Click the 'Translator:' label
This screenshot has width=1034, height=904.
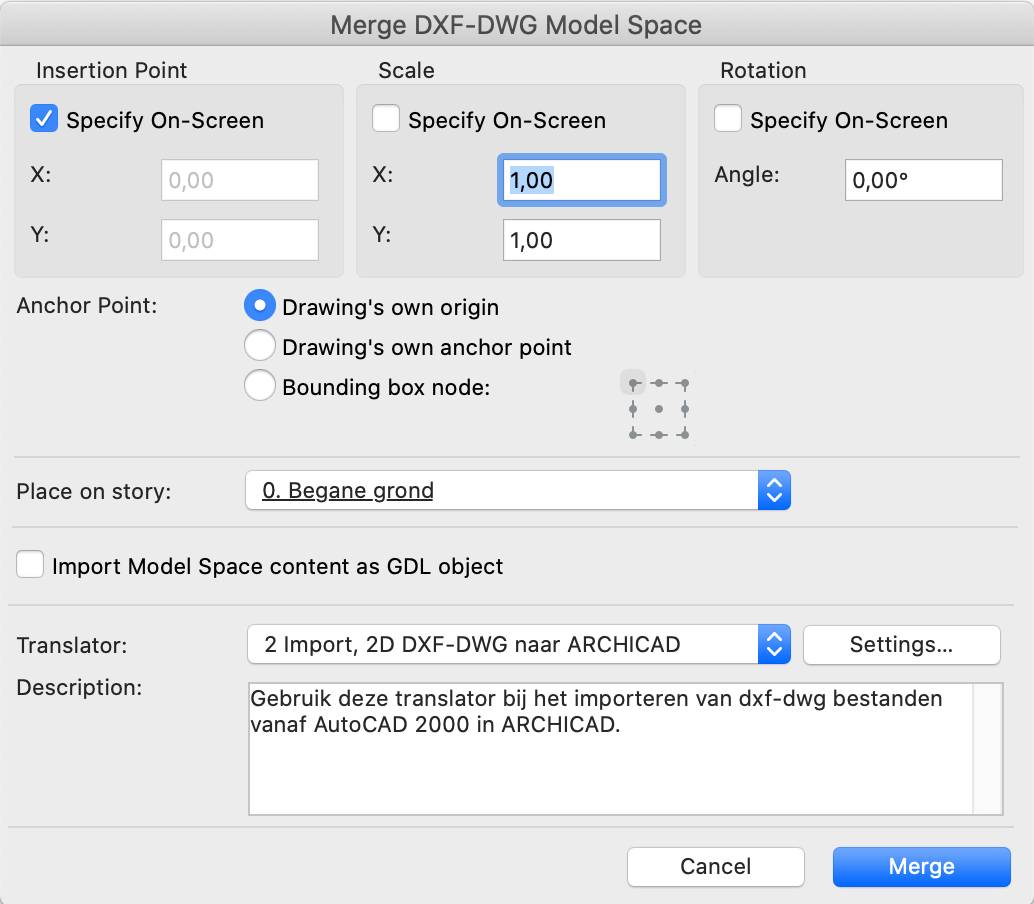[72, 645]
